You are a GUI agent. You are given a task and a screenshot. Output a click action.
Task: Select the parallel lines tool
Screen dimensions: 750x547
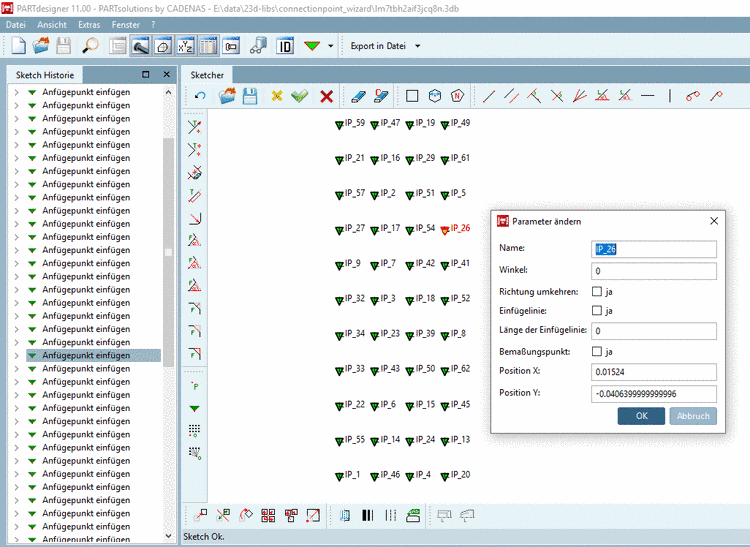(511, 96)
